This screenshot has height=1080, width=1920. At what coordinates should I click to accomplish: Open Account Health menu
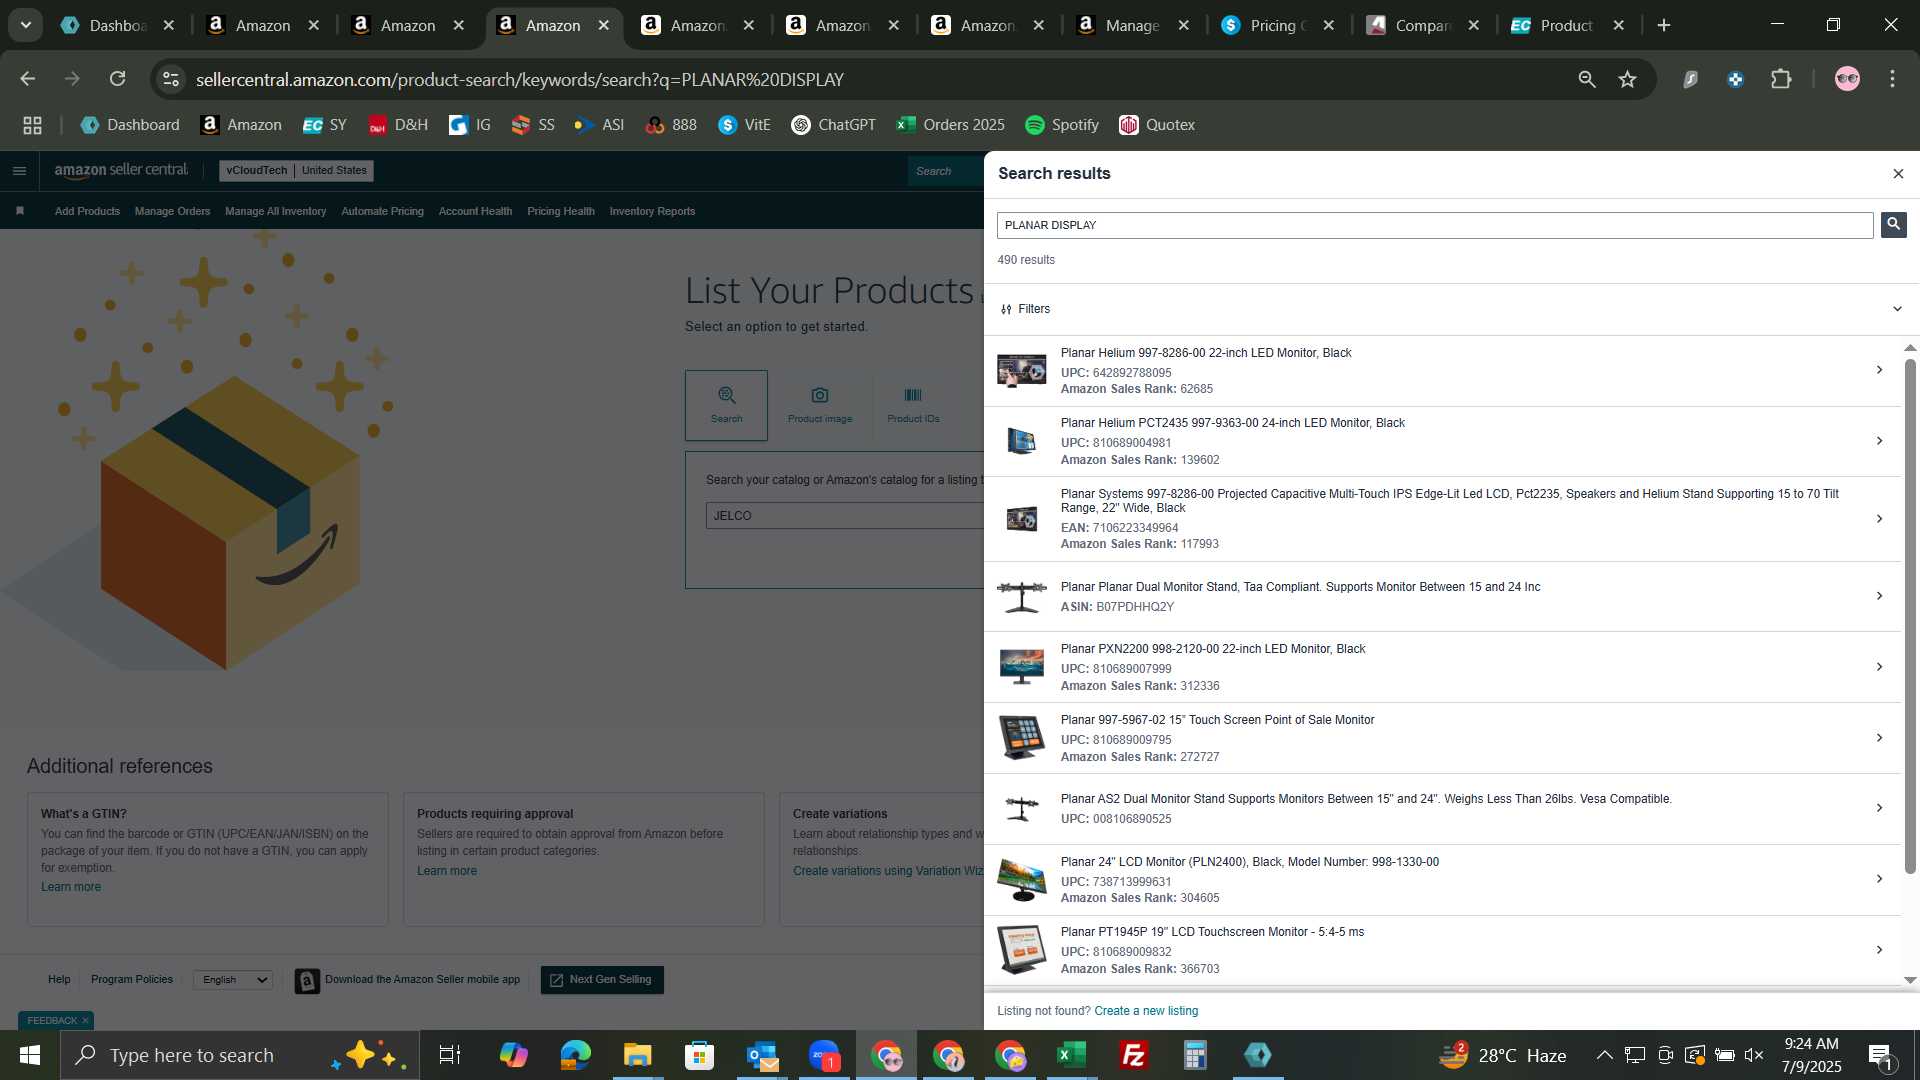click(x=475, y=211)
